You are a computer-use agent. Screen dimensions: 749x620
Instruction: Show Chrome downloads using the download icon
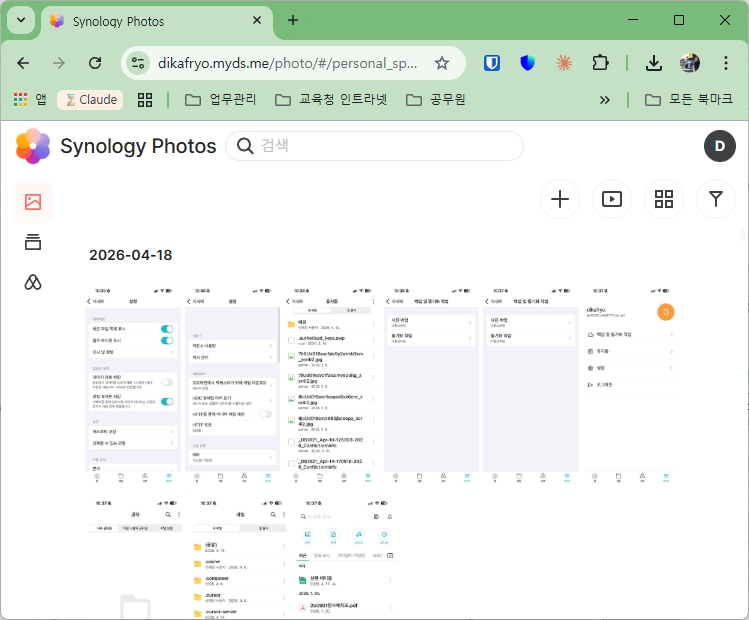click(653, 63)
